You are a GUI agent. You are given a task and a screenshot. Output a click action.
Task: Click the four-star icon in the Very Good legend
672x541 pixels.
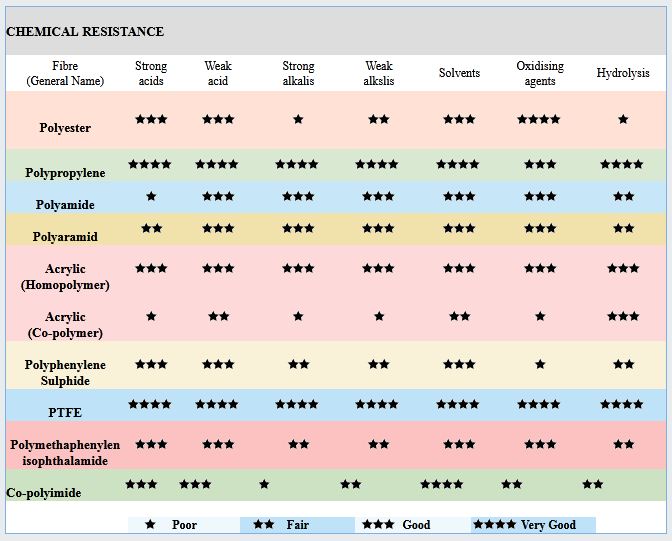pyautogui.click(x=494, y=525)
